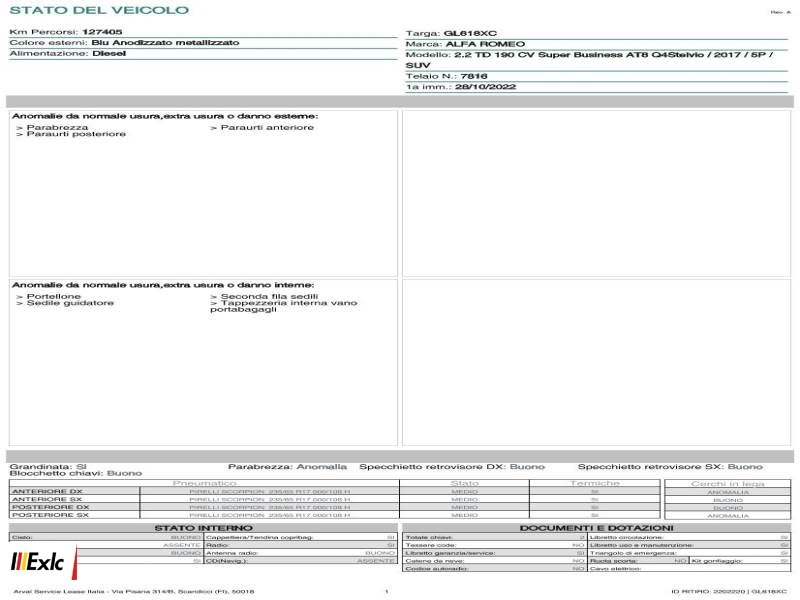The image size is (800, 600).
Task: Click the Targa value GL618XC
Action: coord(470,33)
